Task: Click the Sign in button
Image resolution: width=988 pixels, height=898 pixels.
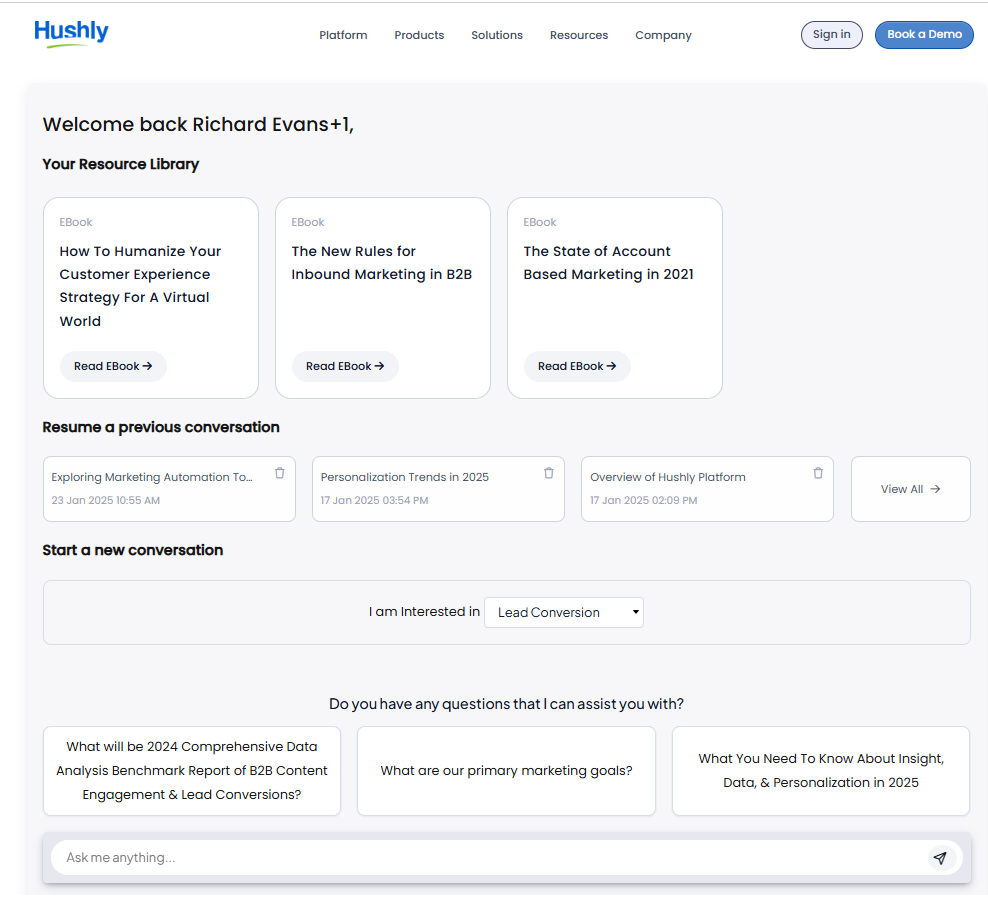Action: click(x=832, y=35)
